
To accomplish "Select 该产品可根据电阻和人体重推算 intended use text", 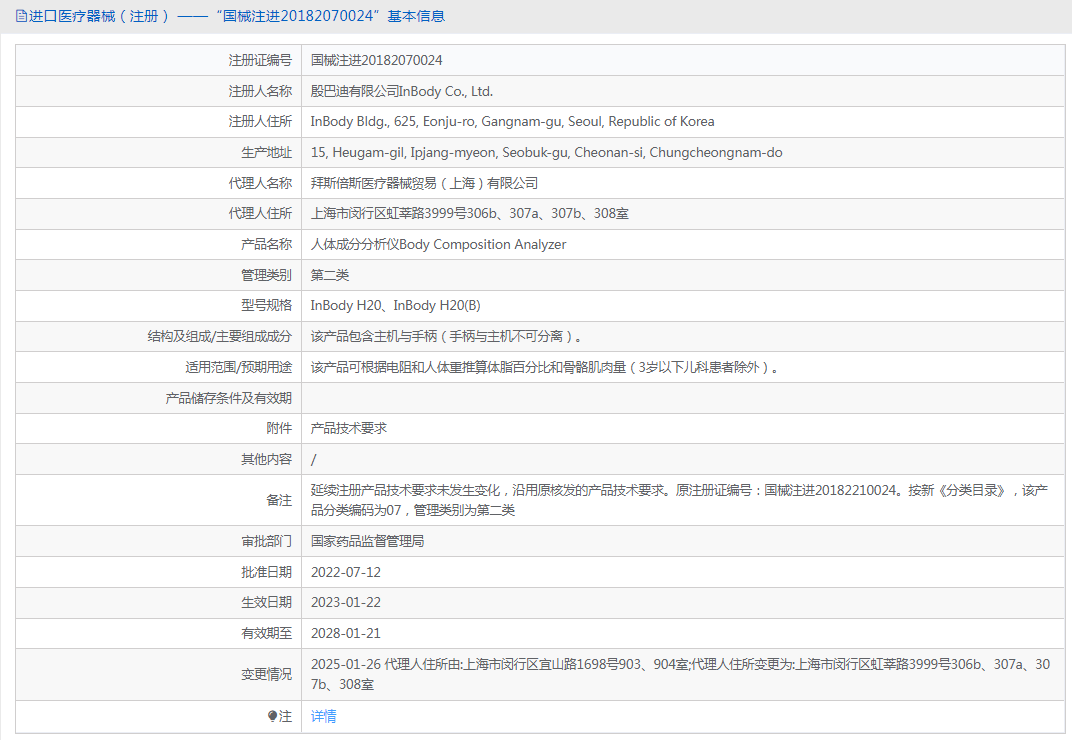I will (546, 367).
